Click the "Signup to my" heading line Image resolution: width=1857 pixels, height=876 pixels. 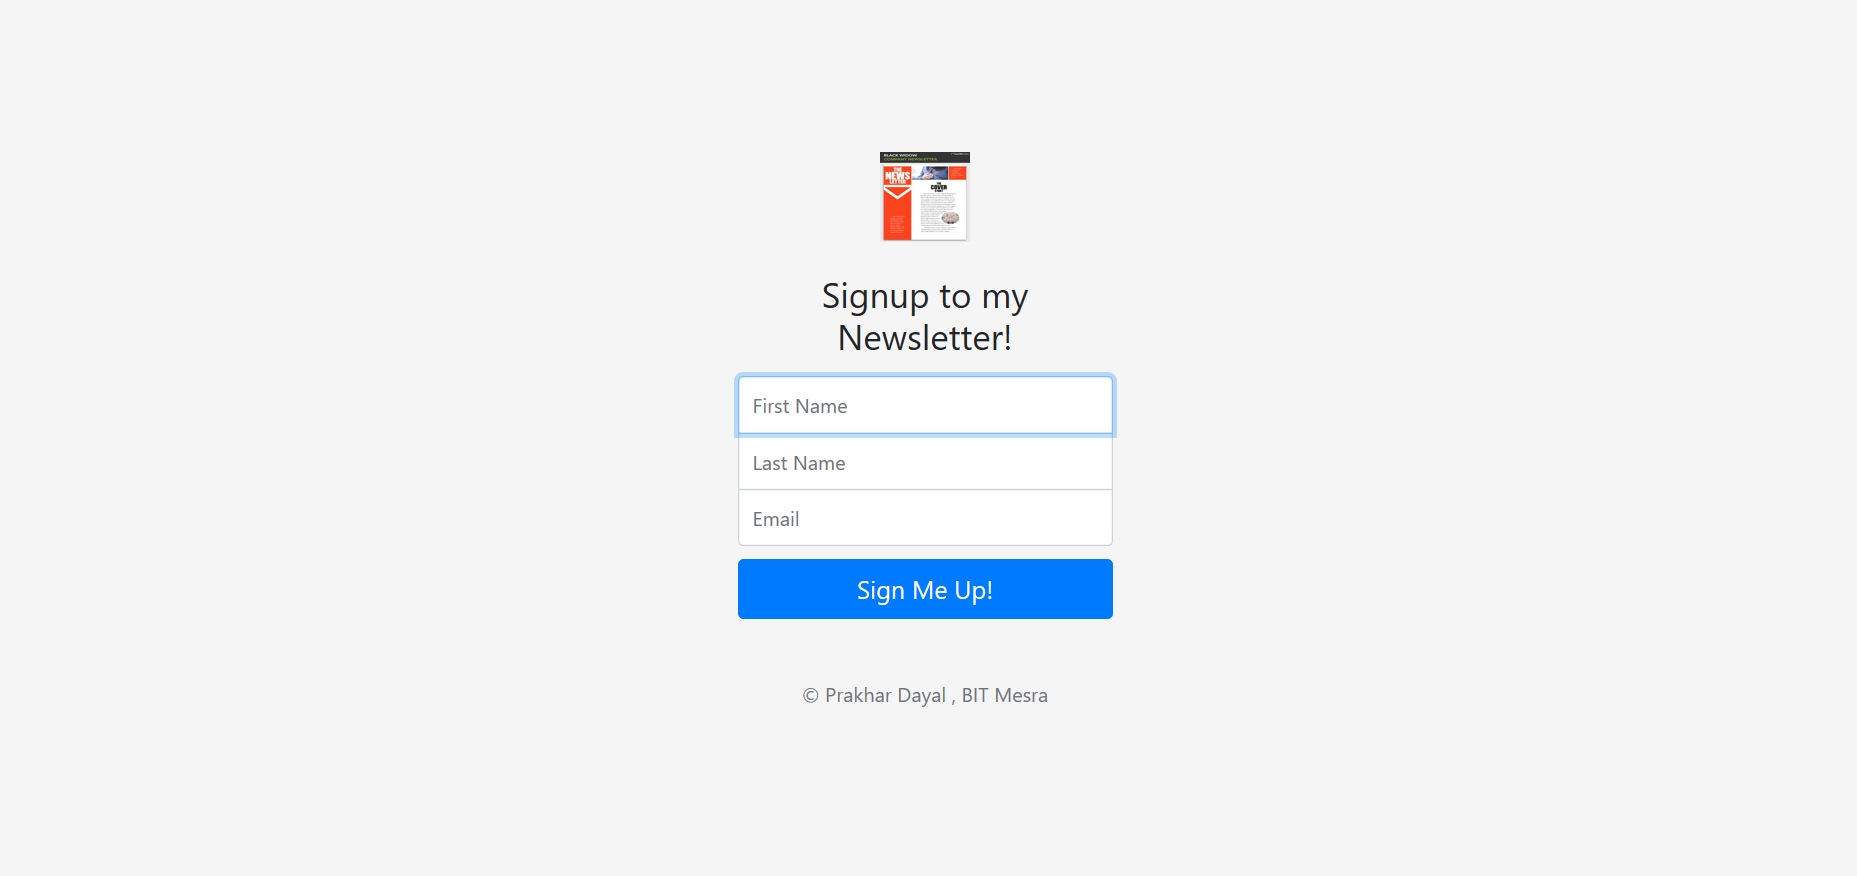pyautogui.click(x=925, y=297)
